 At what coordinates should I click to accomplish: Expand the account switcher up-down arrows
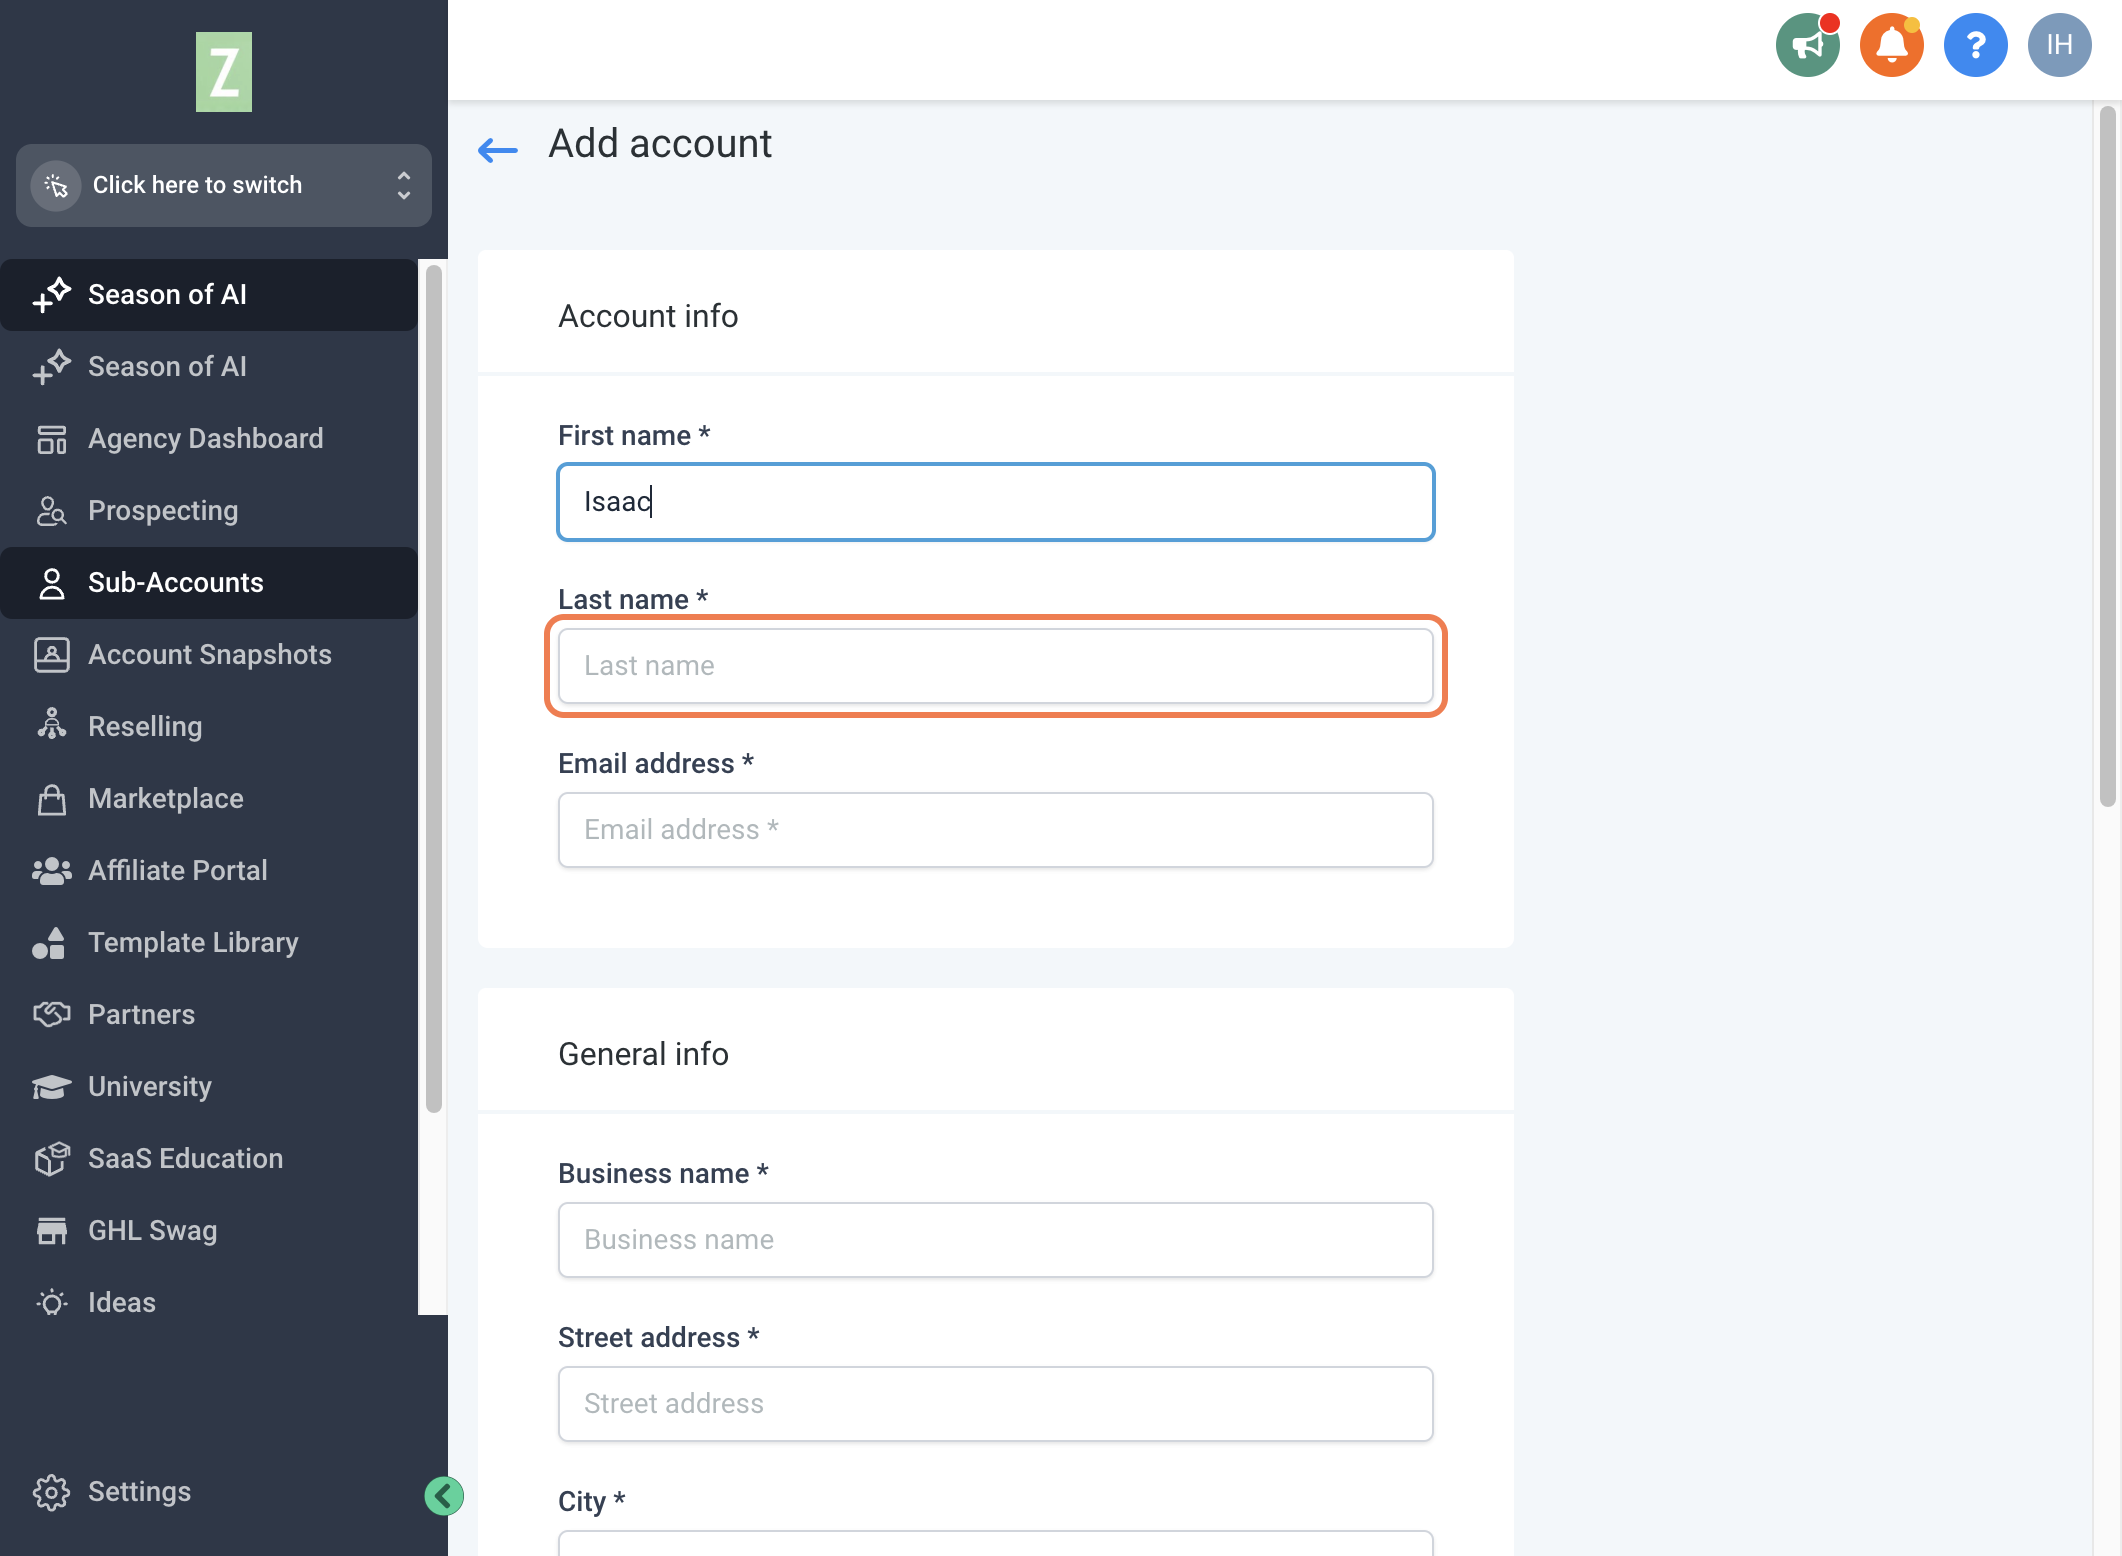403,186
